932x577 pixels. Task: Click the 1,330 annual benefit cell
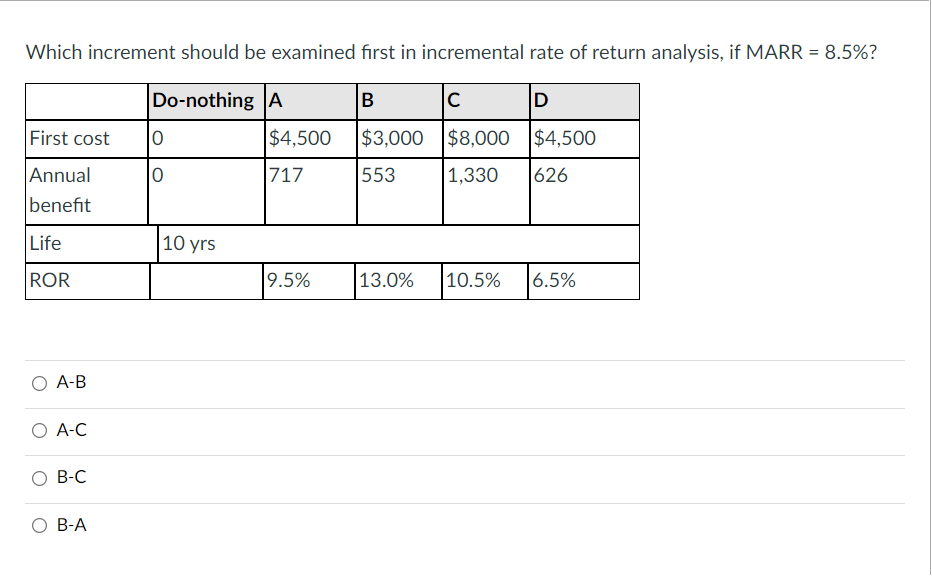pyautogui.click(x=465, y=175)
